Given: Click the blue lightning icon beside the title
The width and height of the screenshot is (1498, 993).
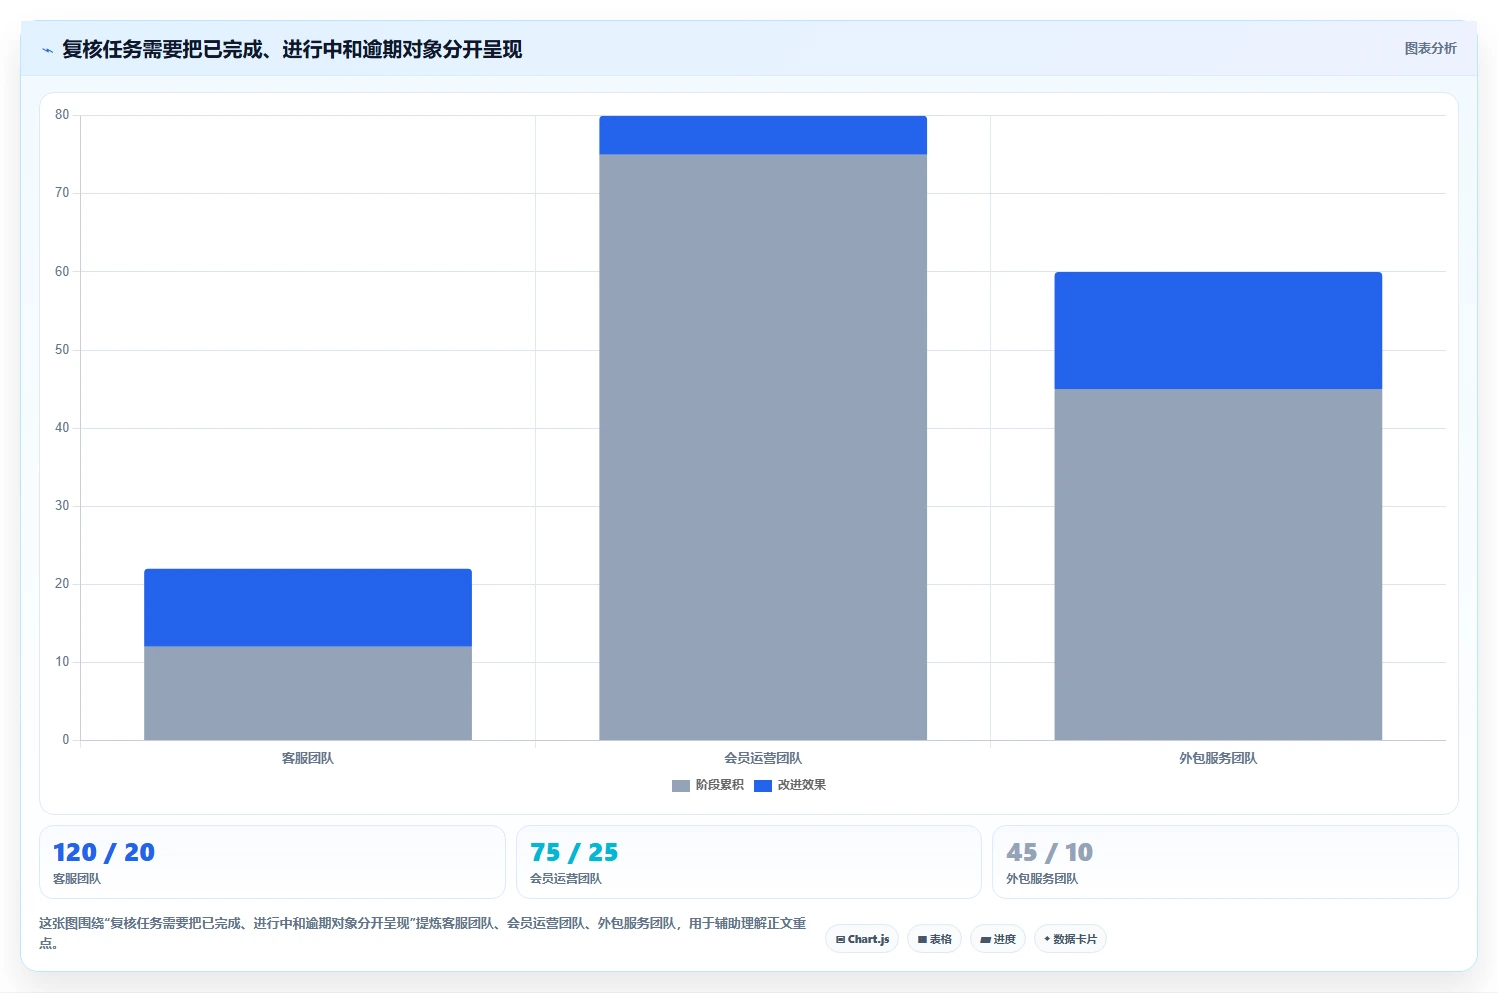Looking at the screenshot, I should (47, 50).
